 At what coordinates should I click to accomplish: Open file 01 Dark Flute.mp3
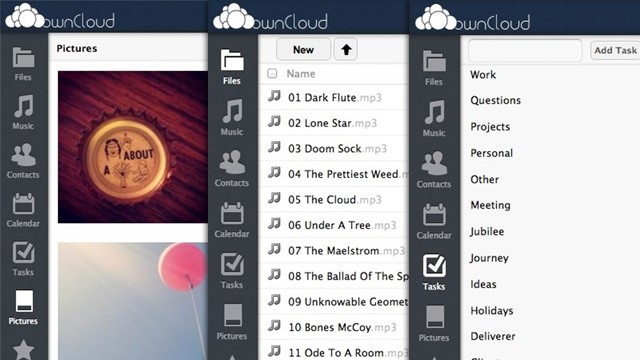[335, 98]
